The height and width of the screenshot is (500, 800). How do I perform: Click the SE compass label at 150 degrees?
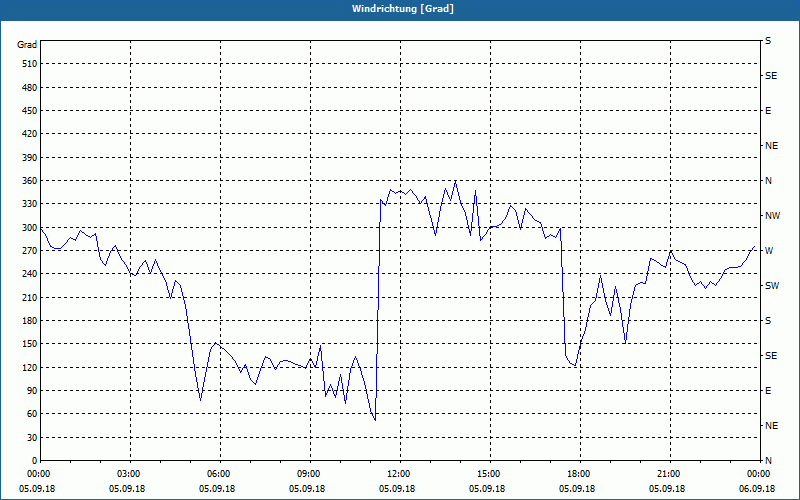pyautogui.click(x=771, y=356)
